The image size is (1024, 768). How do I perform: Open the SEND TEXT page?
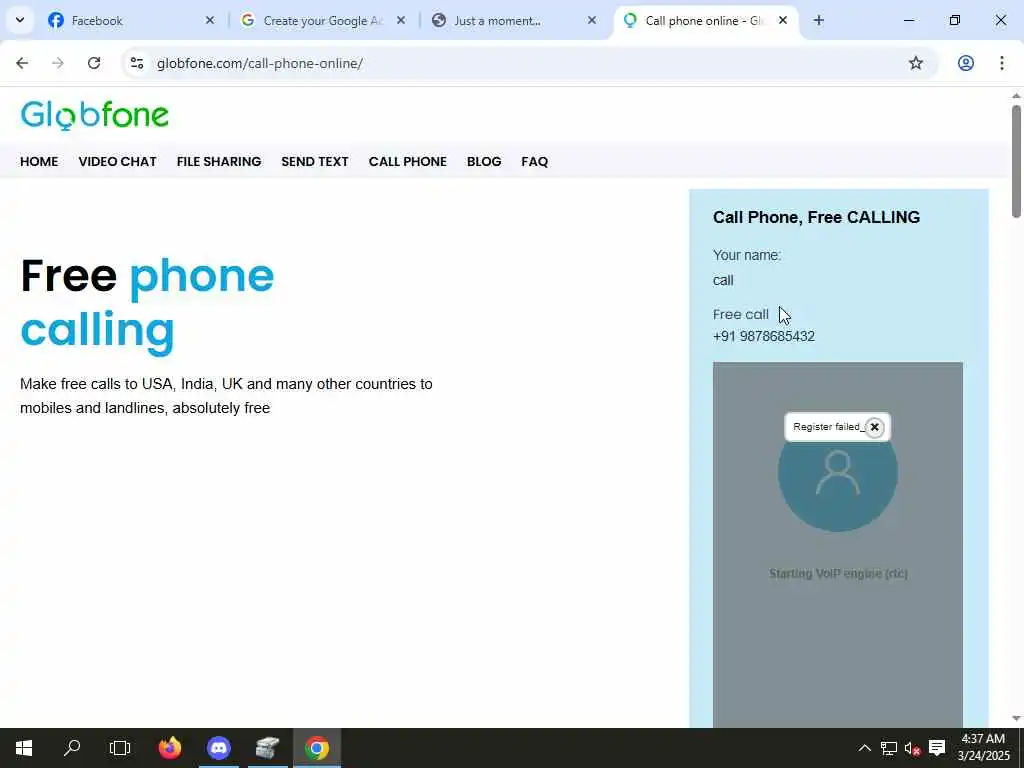click(x=315, y=161)
